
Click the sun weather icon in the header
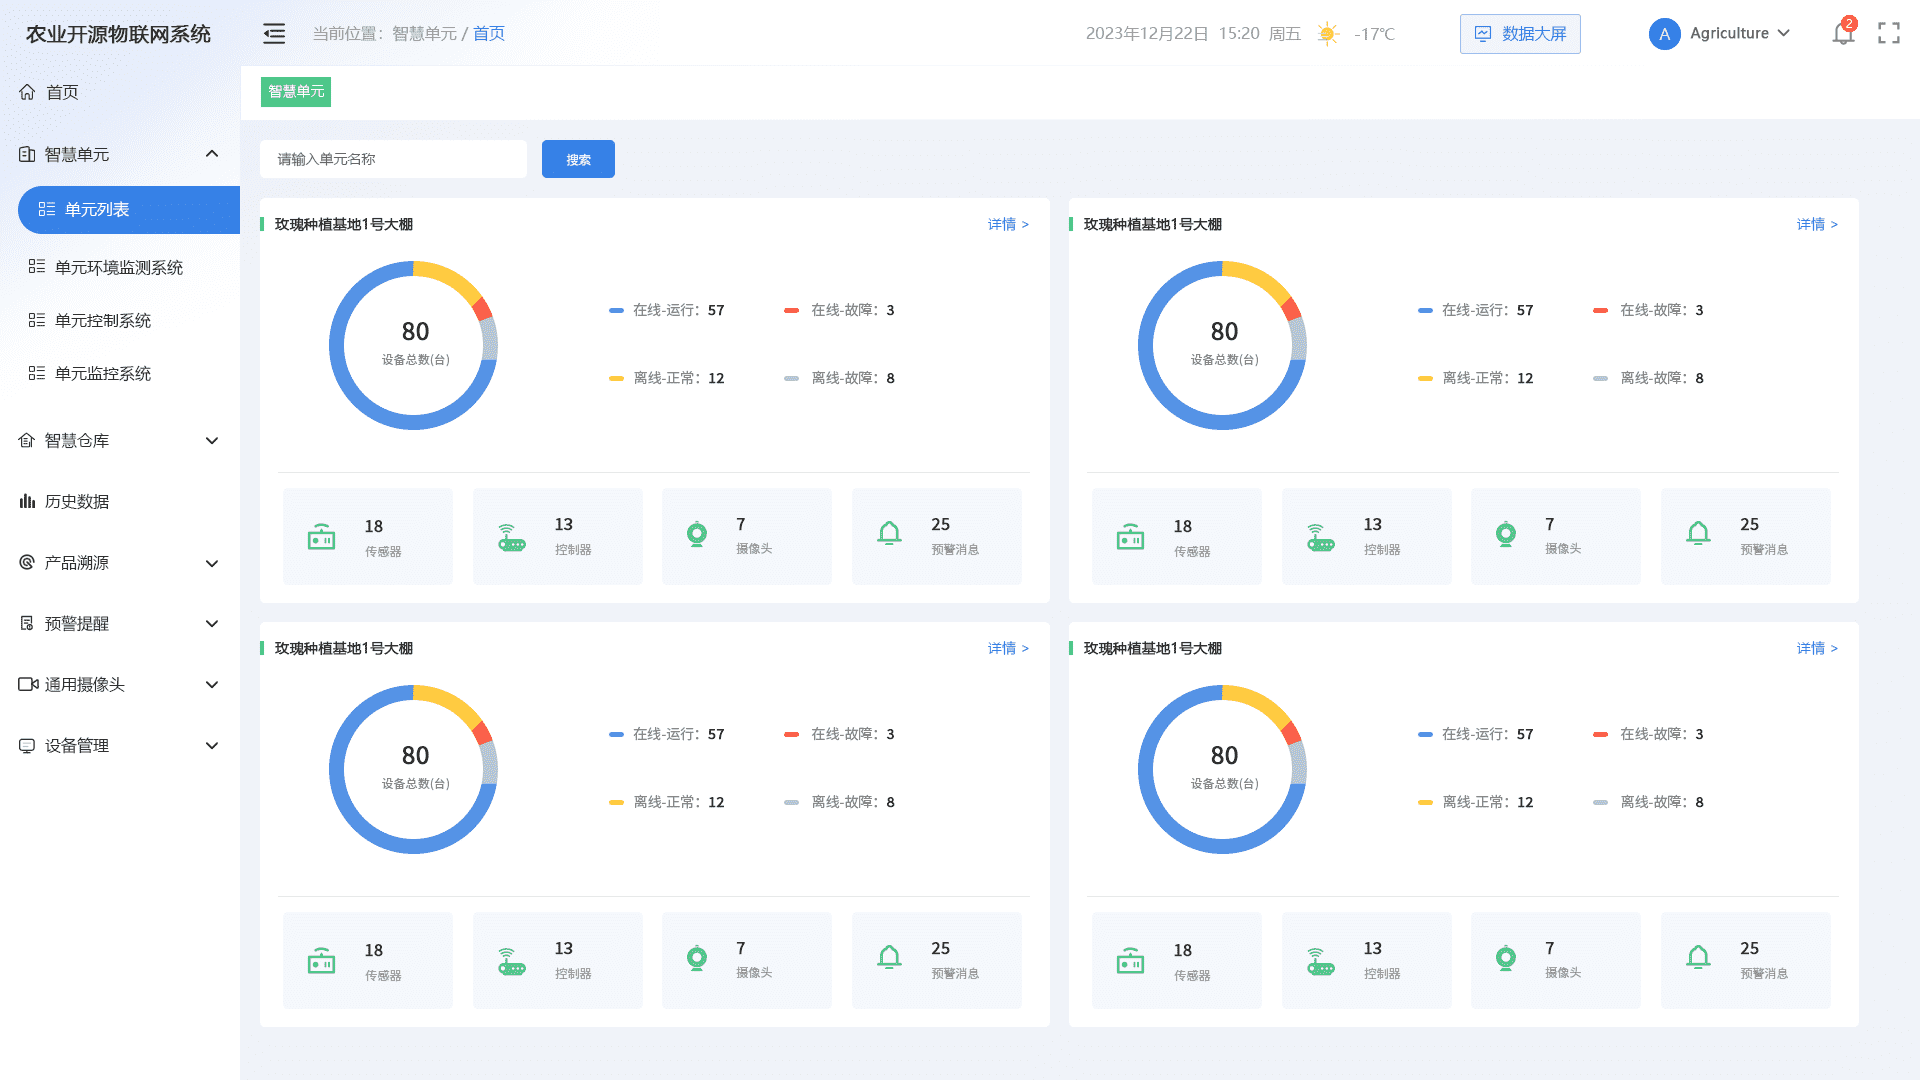click(1328, 34)
